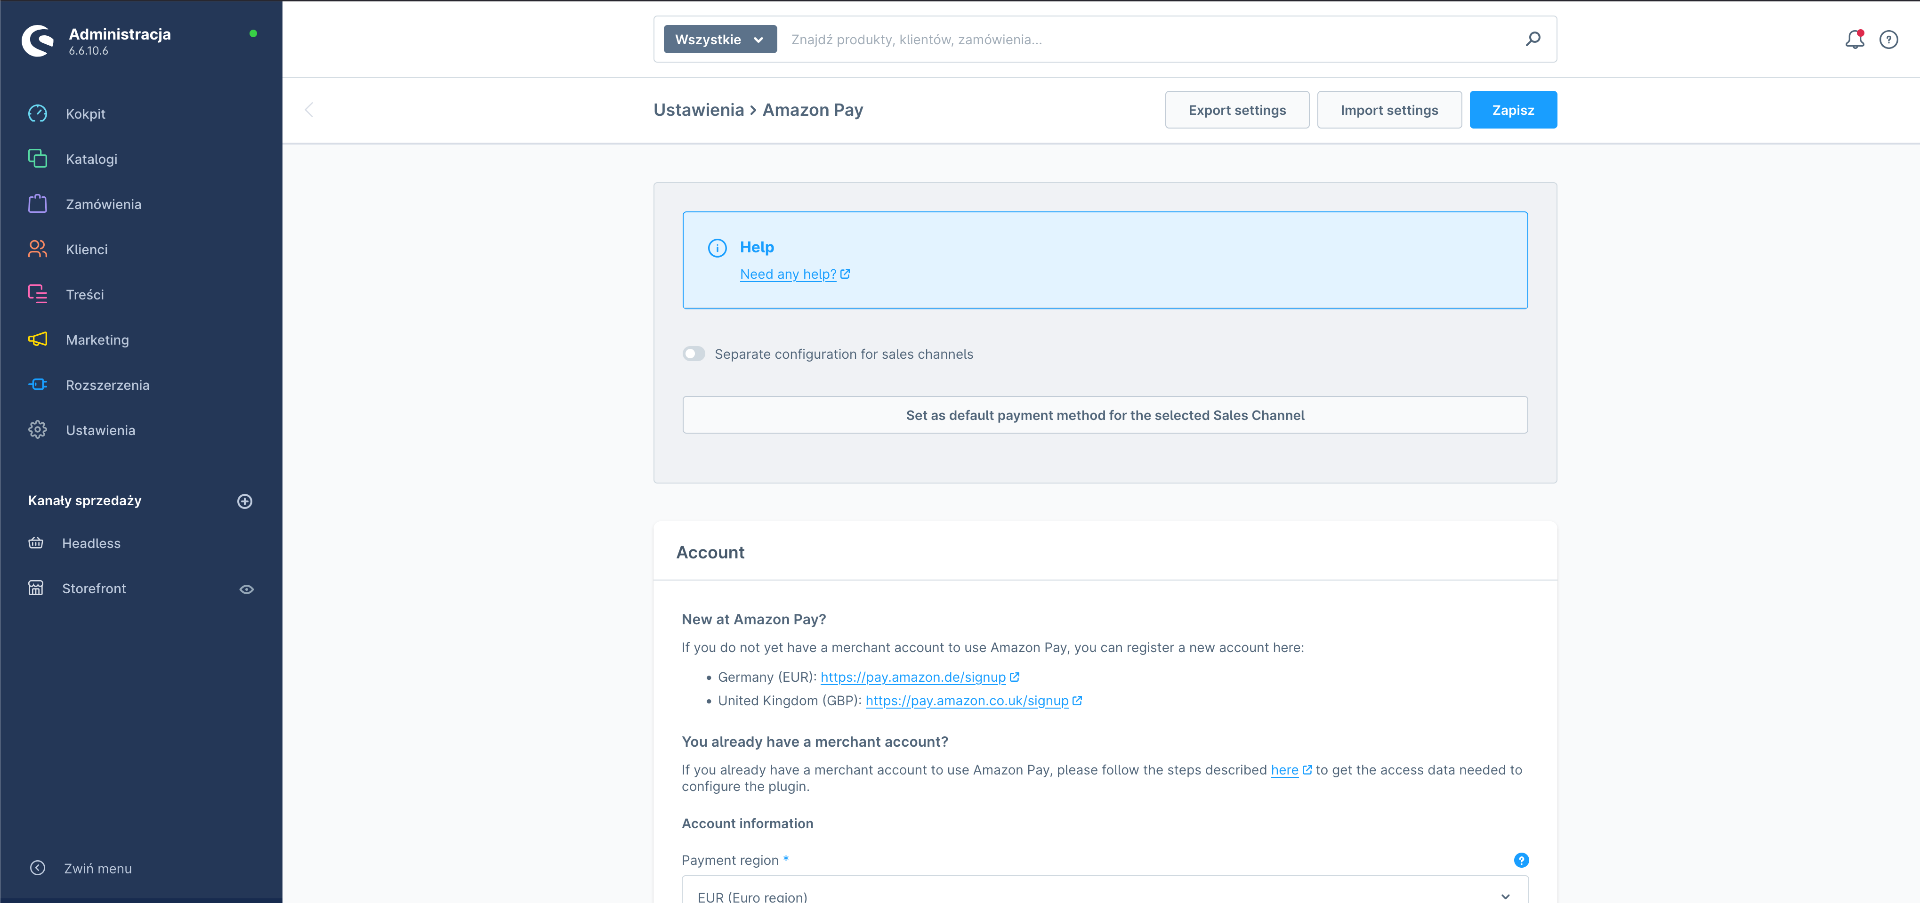The height and width of the screenshot is (903, 1920).
Task: Add a sales channel with plus icon
Action: pos(244,501)
